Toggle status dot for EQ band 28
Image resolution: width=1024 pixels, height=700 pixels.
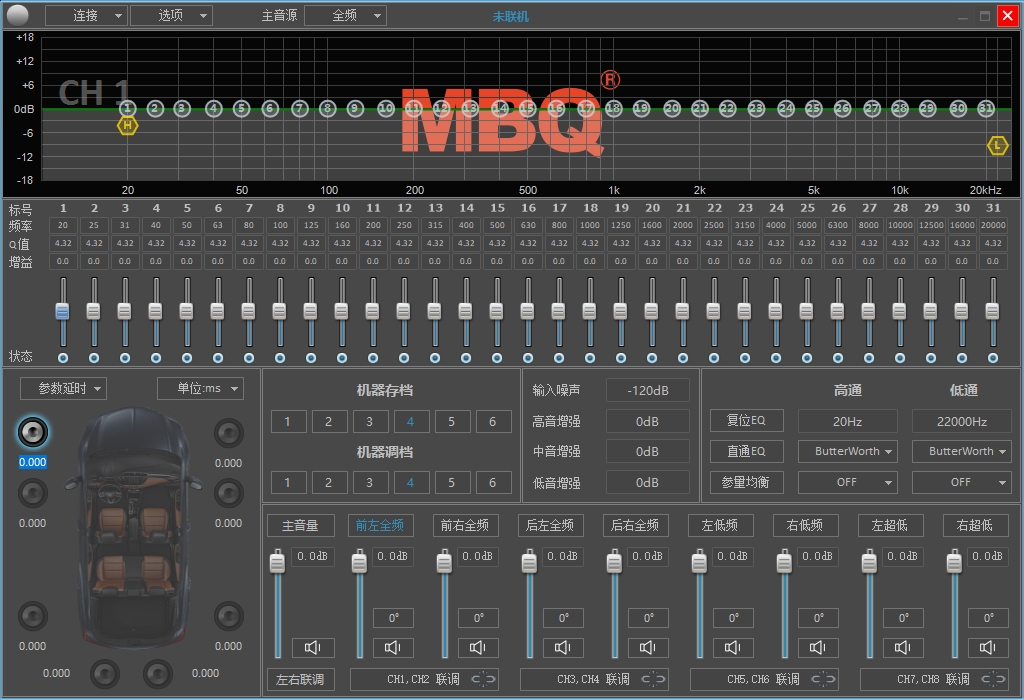[x=900, y=358]
